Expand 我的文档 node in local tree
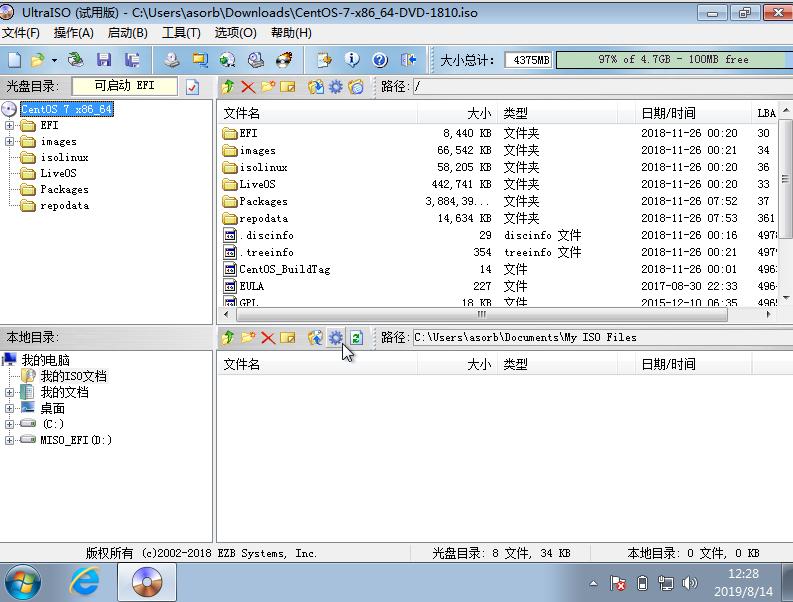Viewport: 793px width, 602px height. point(10,393)
